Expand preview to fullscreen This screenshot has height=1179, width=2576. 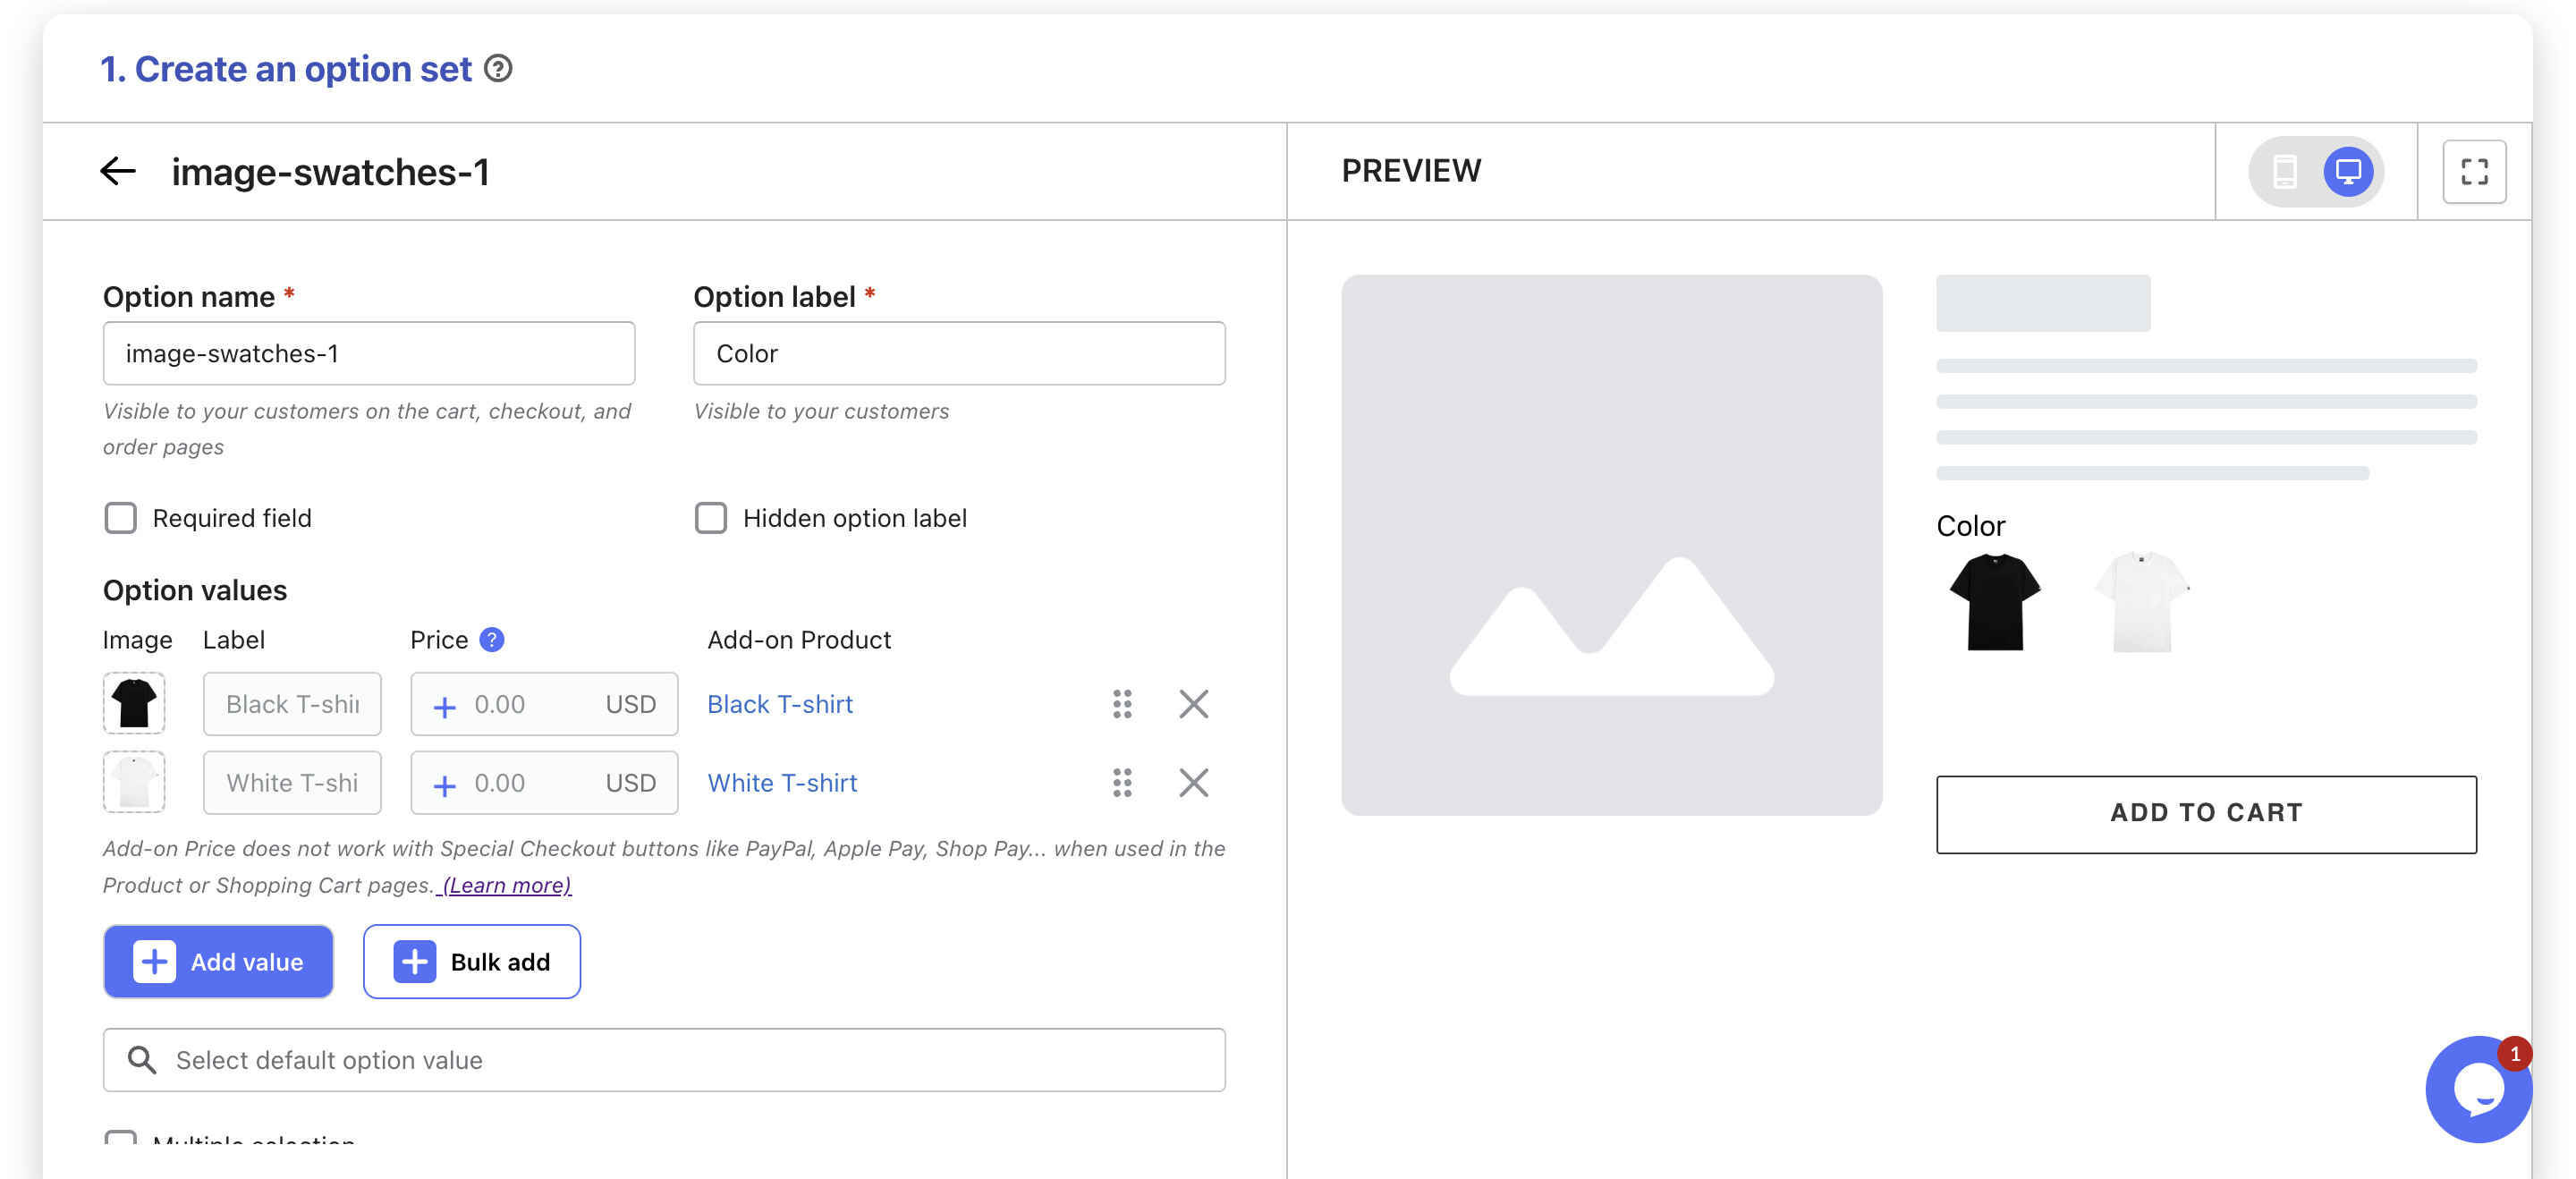click(x=2473, y=171)
